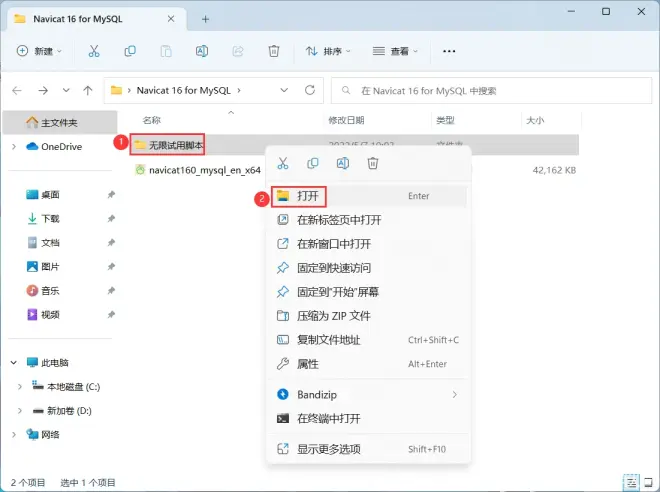Open 音乐 quick access folder

click(43, 290)
